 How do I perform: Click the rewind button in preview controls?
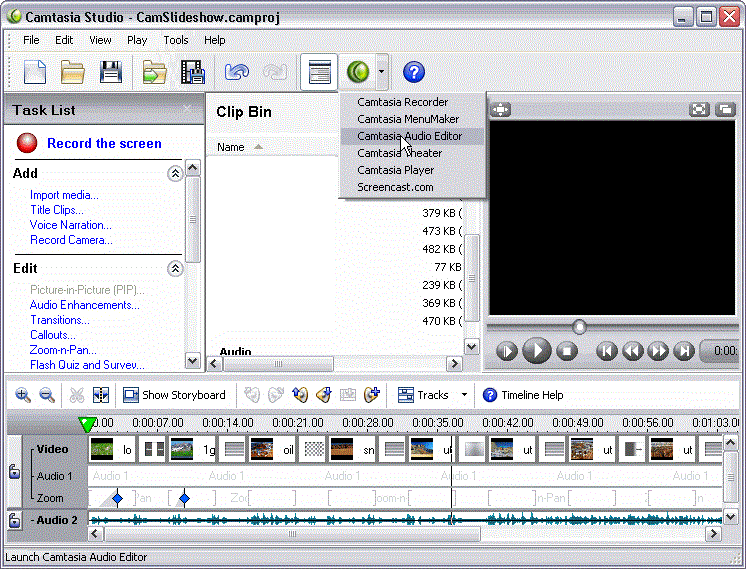click(x=632, y=352)
